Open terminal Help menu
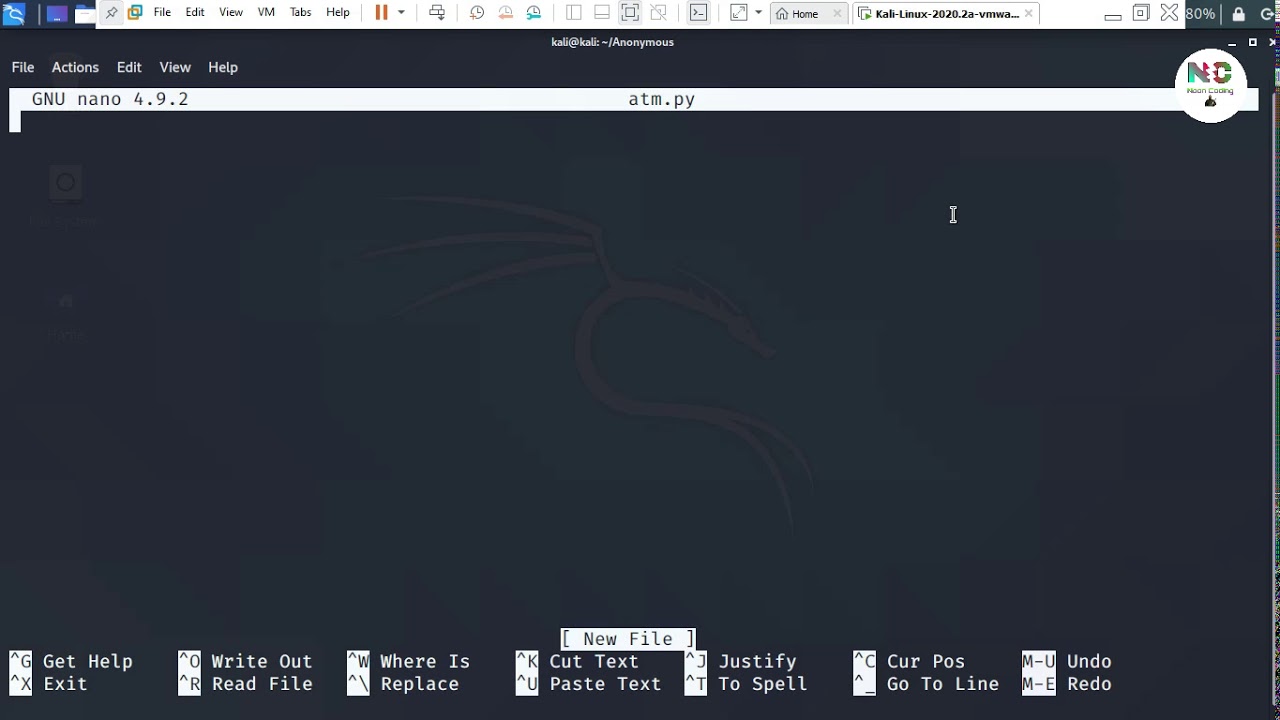Viewport: 1280px width, 720px height. click(223, 67)
